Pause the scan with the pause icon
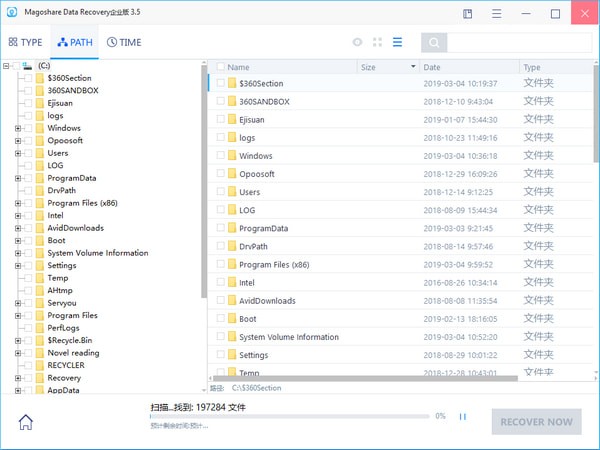 [x=463, y=417]
